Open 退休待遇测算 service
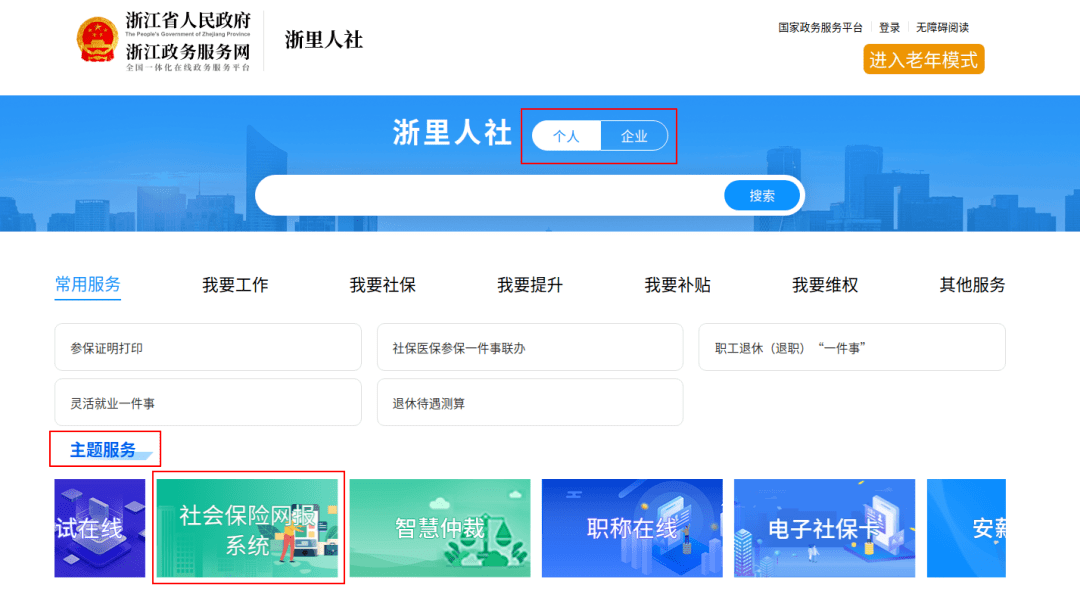The height and width of the screenshot is (613, 1080). click(x=530, y=402)
